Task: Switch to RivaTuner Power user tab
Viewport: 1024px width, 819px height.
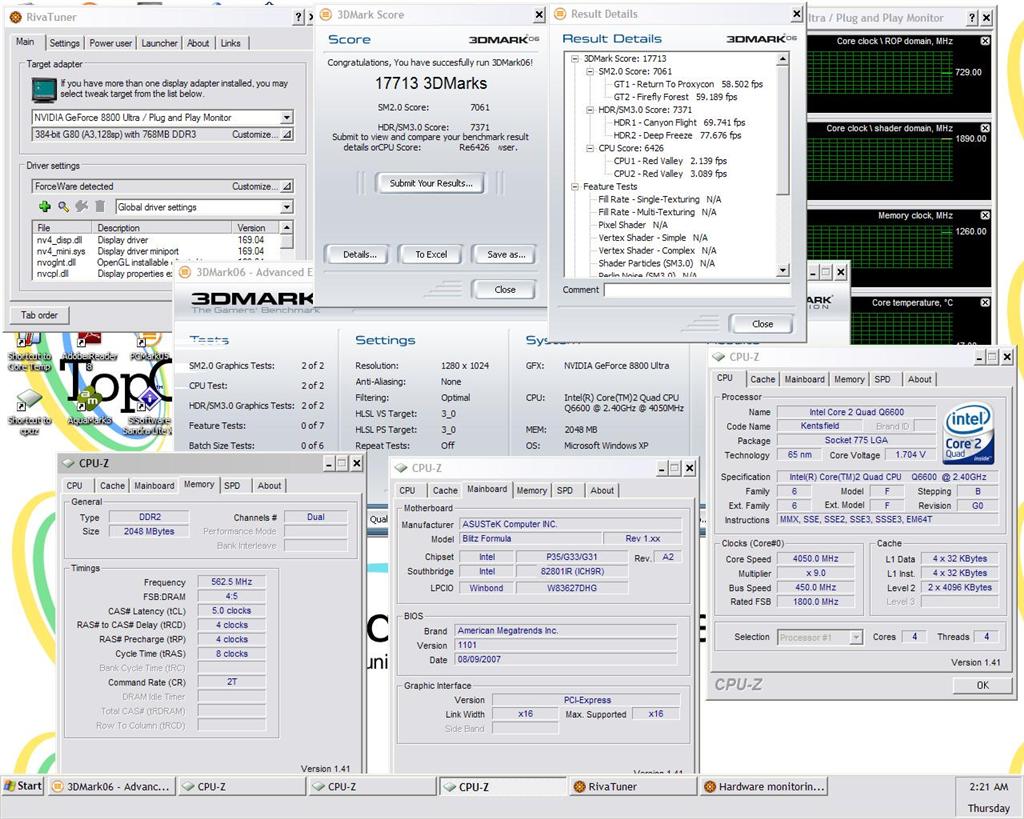Action: pyautogui.click(x=110, y=43)
